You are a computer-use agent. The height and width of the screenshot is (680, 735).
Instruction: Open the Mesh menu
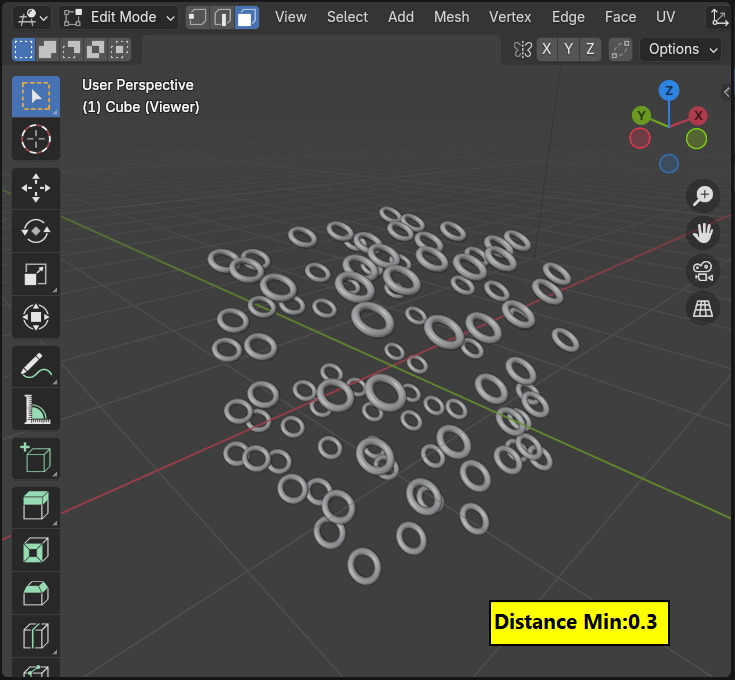[451, 17]
